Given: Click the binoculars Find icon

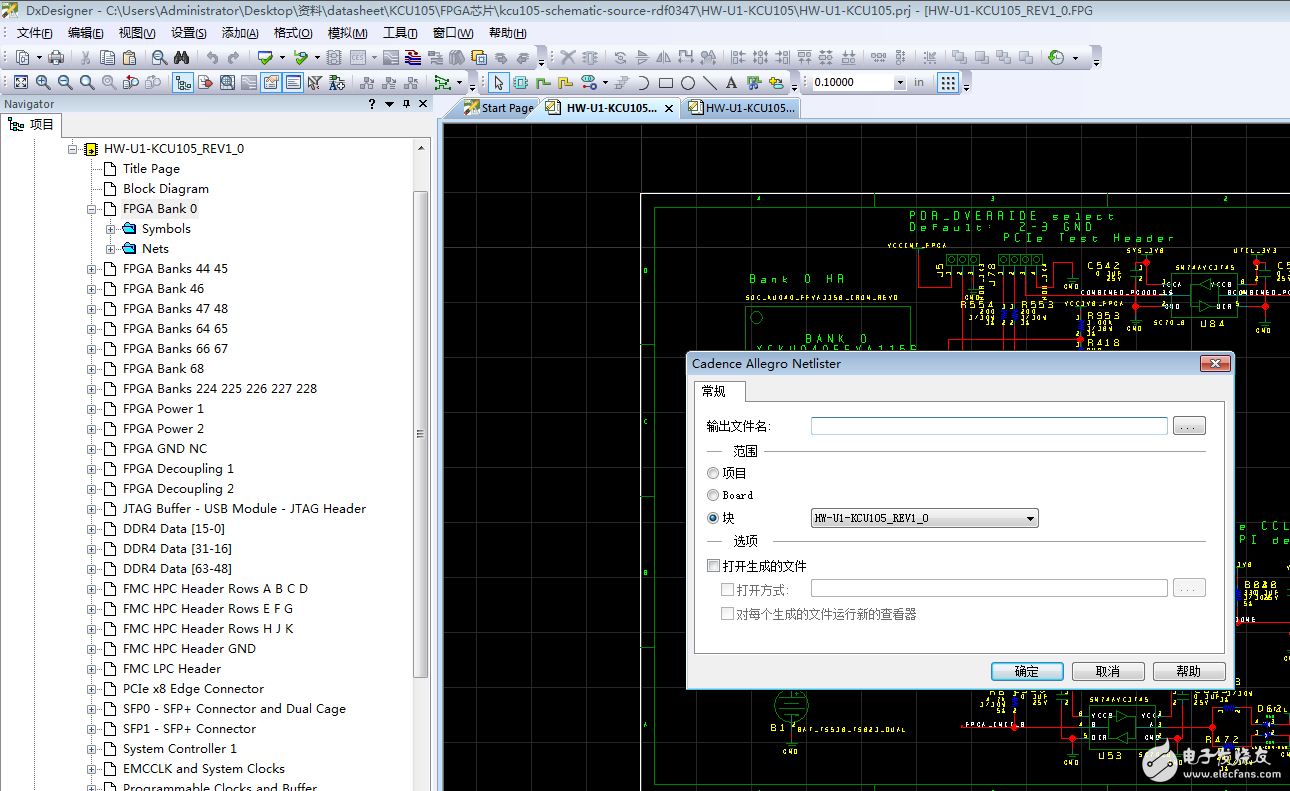Looking at the screenshot, I should tap(181, 57).
